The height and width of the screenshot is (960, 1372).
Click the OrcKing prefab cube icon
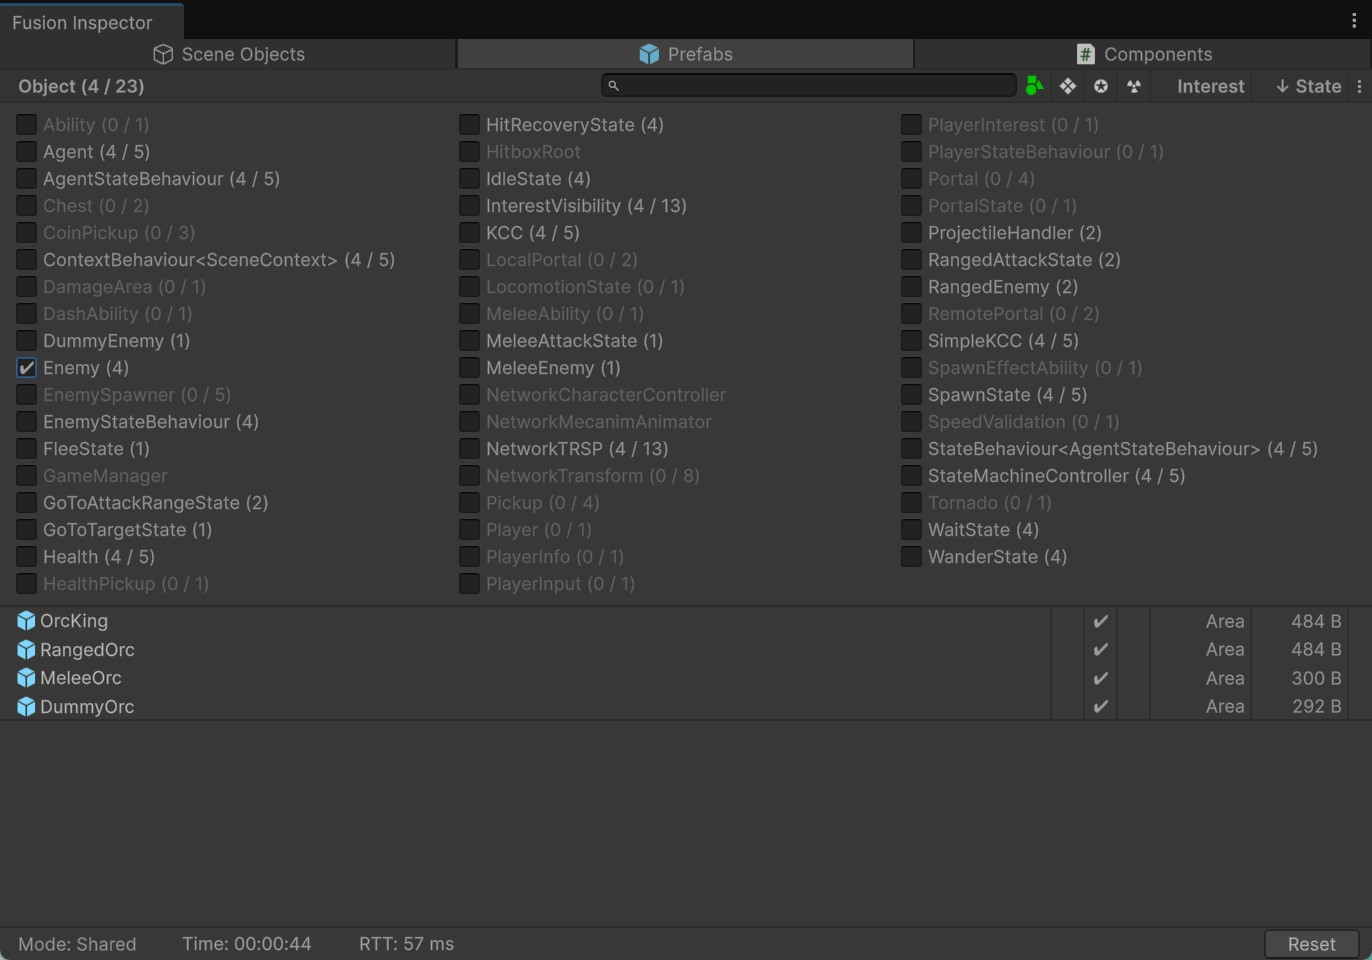(26, 621)
